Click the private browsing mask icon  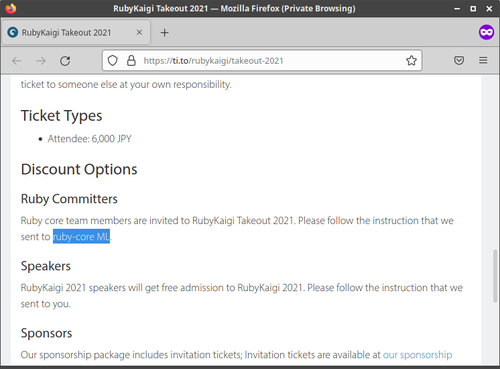486,32
